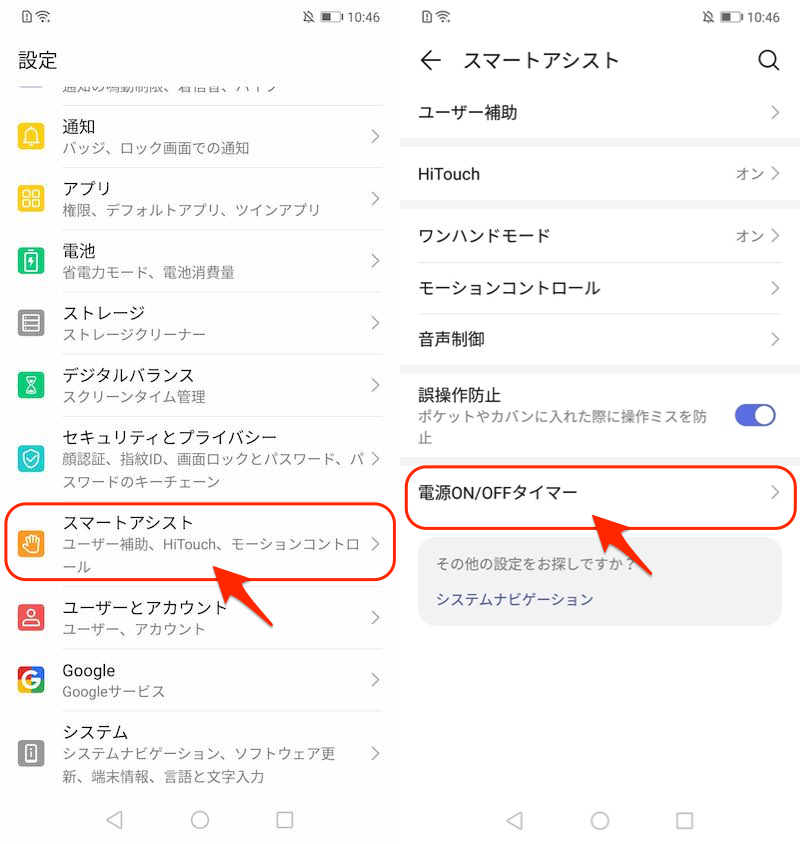This screenshot has width=800, height=844.
Task: Open the ユーザー補助 menu entry
Action: (599, 112)
